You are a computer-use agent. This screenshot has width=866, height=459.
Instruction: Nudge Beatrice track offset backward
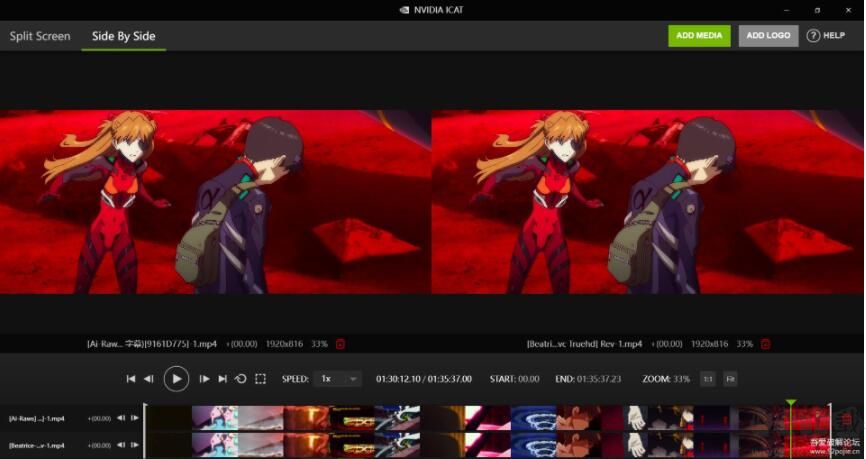[120, 445]
